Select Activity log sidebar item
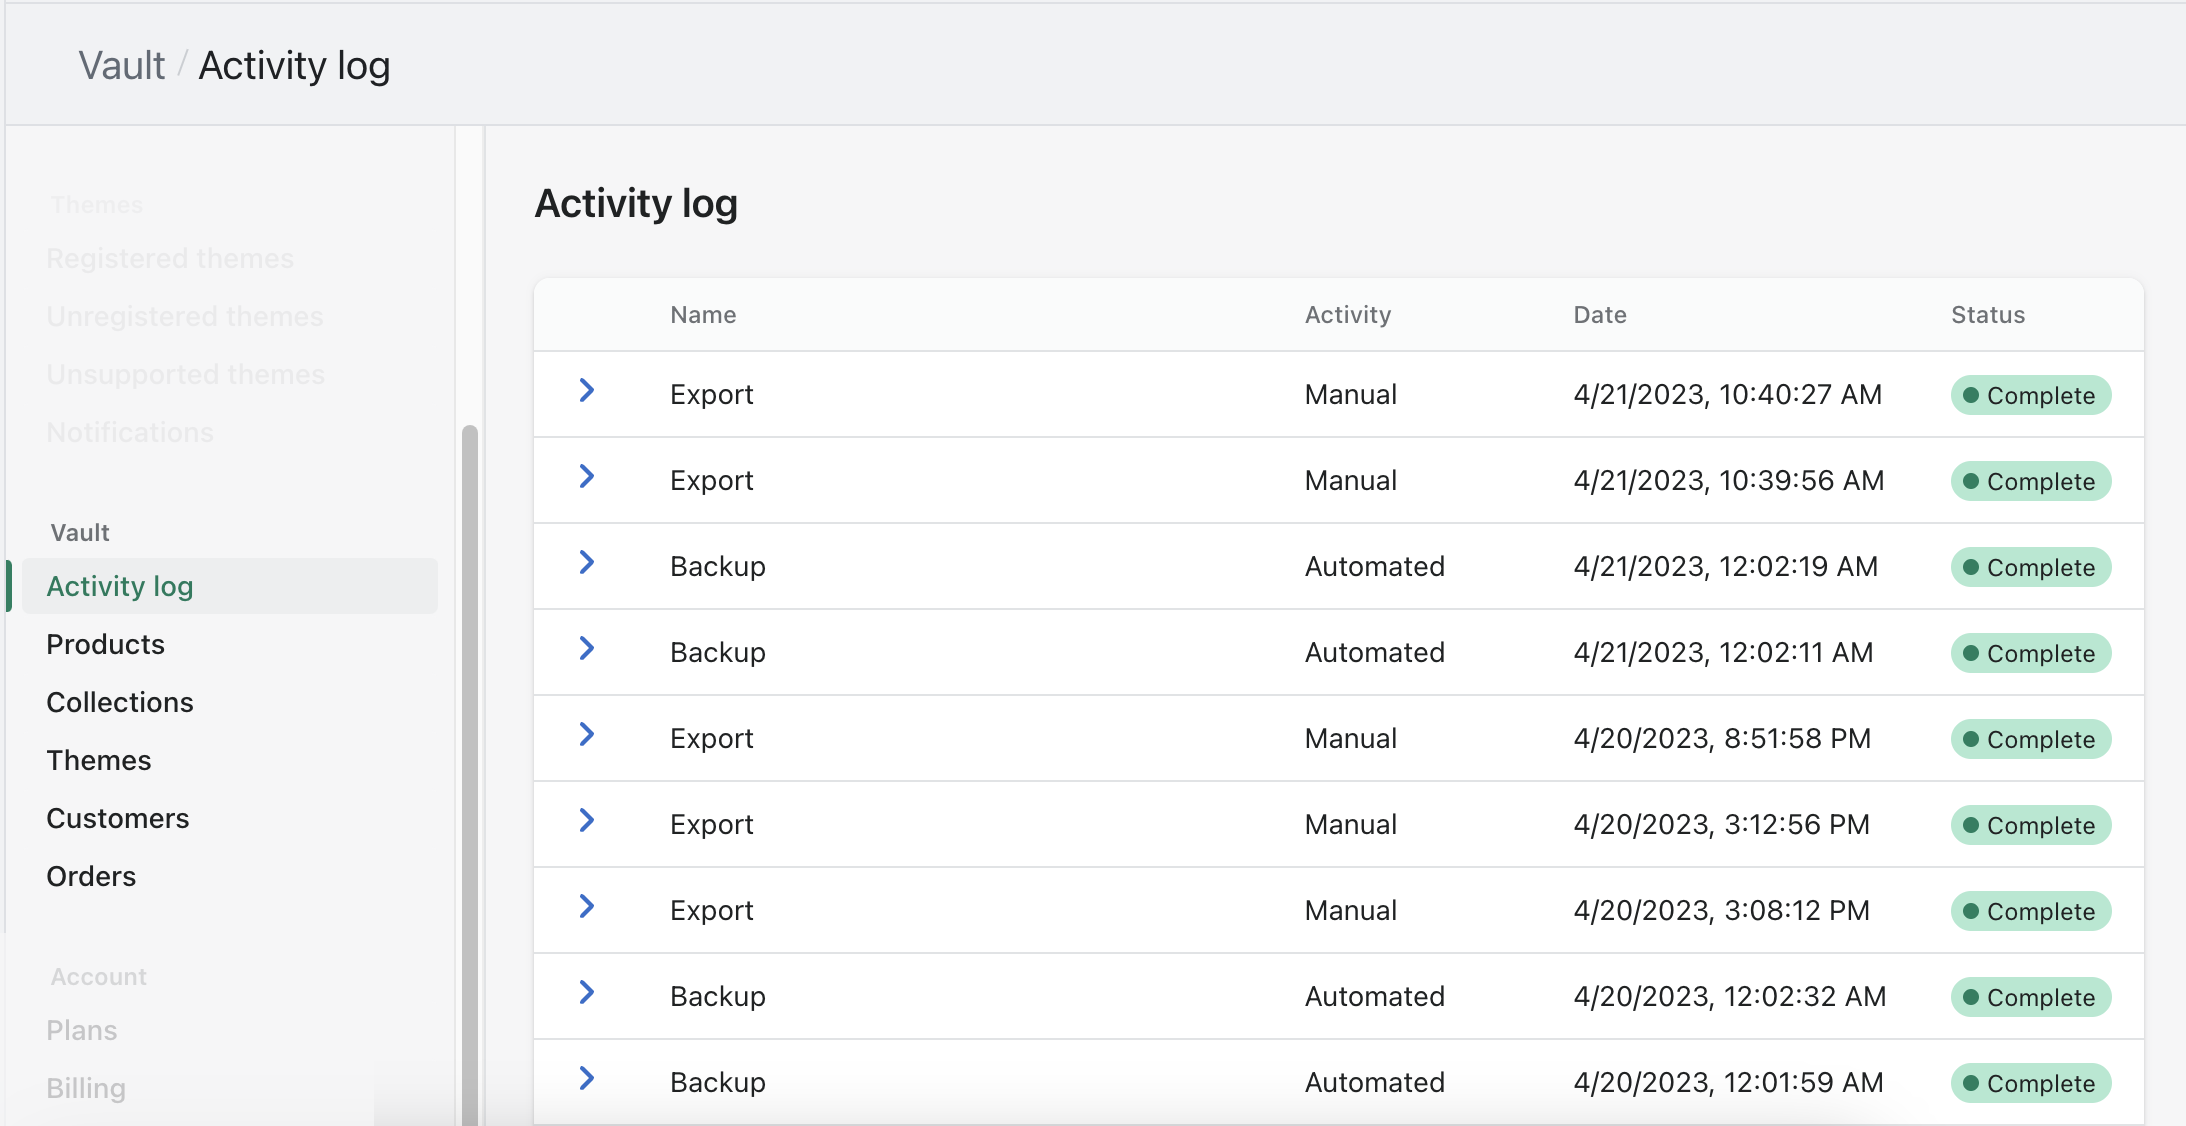 pos(120,586)
